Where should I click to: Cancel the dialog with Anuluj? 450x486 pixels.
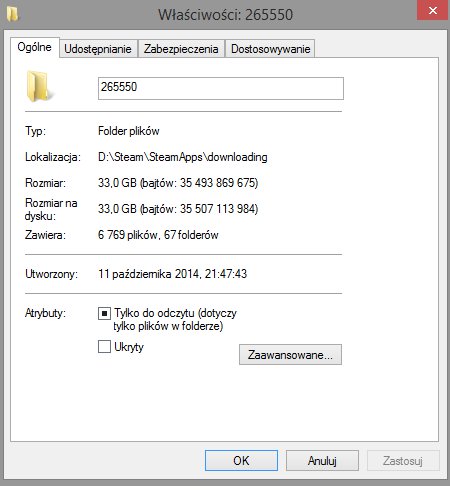322,460
